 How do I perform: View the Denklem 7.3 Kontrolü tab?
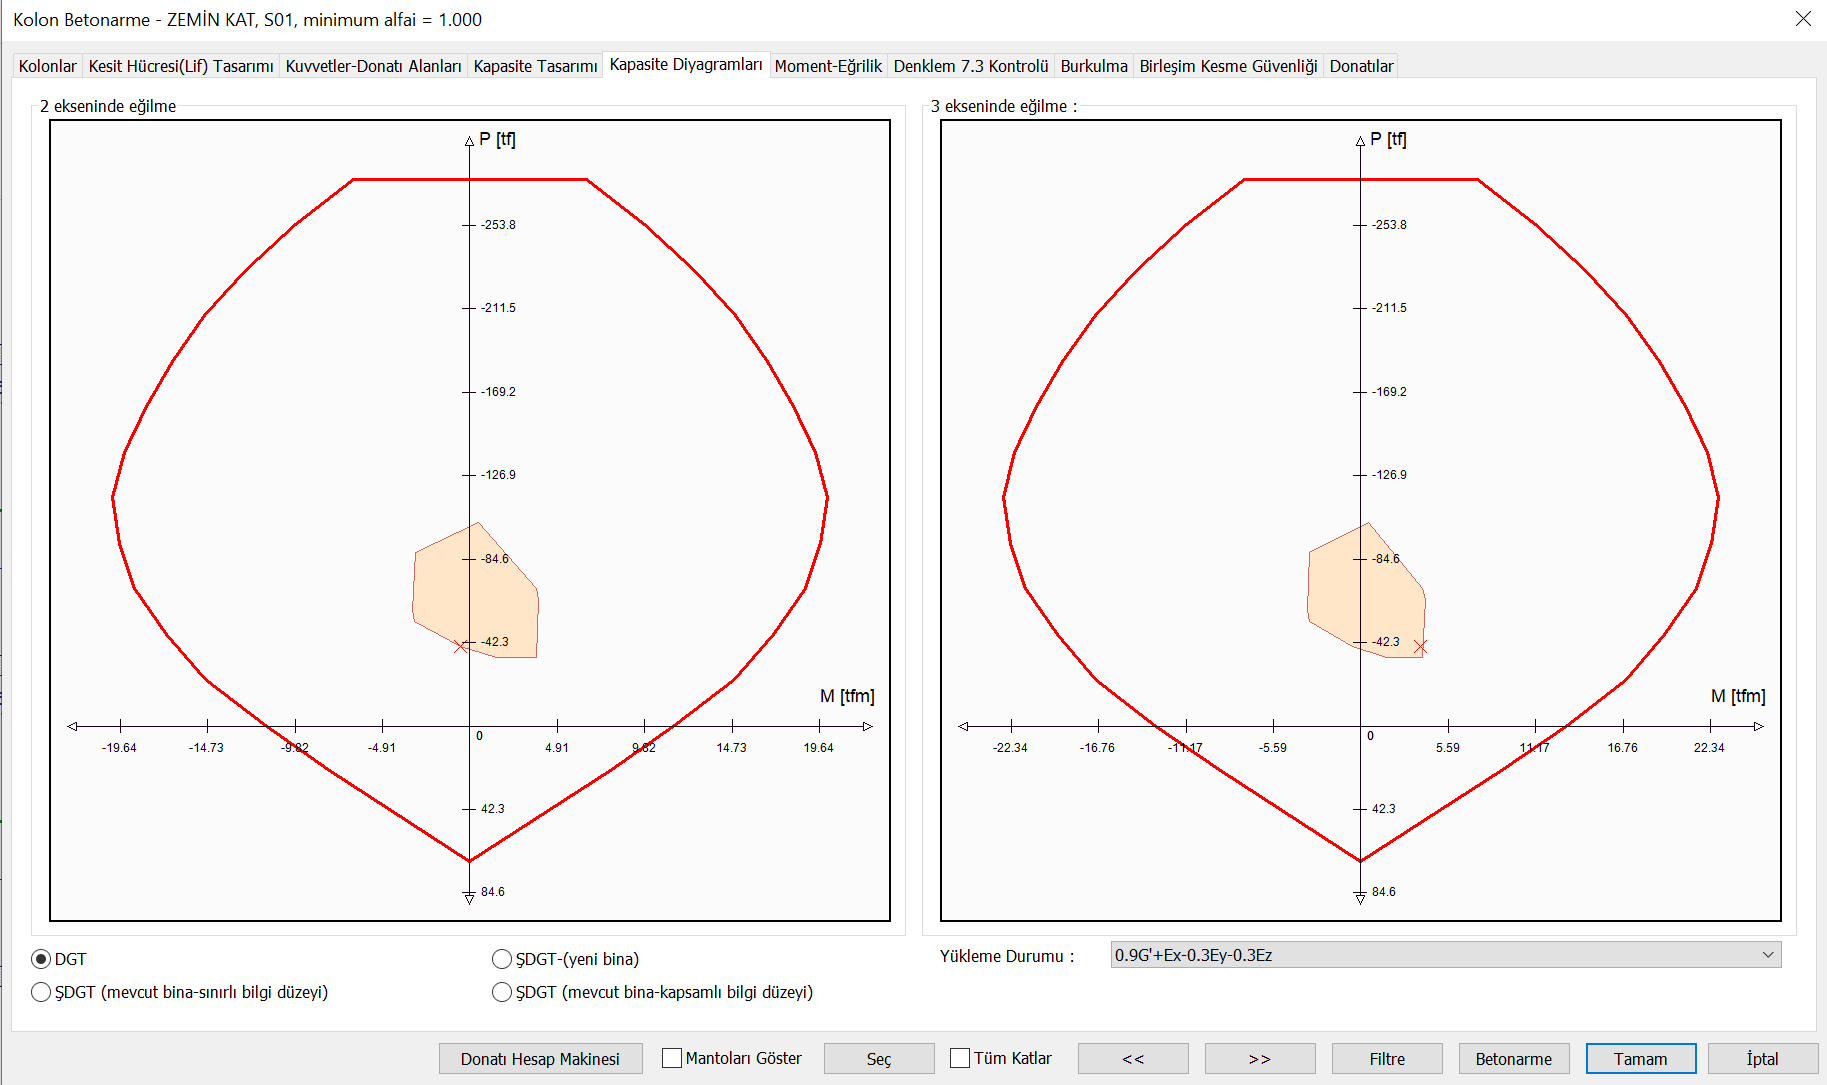pos(969,65)
